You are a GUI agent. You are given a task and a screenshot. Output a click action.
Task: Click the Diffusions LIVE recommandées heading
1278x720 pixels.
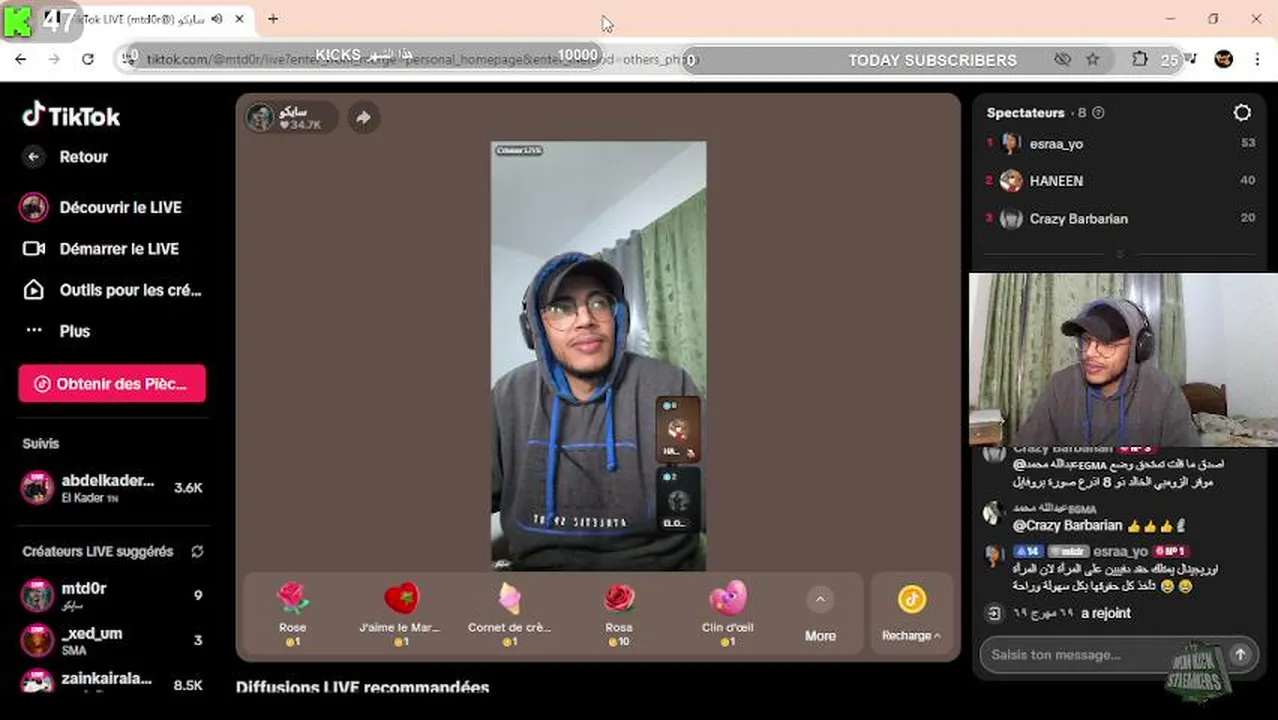[x=362, y=688]
